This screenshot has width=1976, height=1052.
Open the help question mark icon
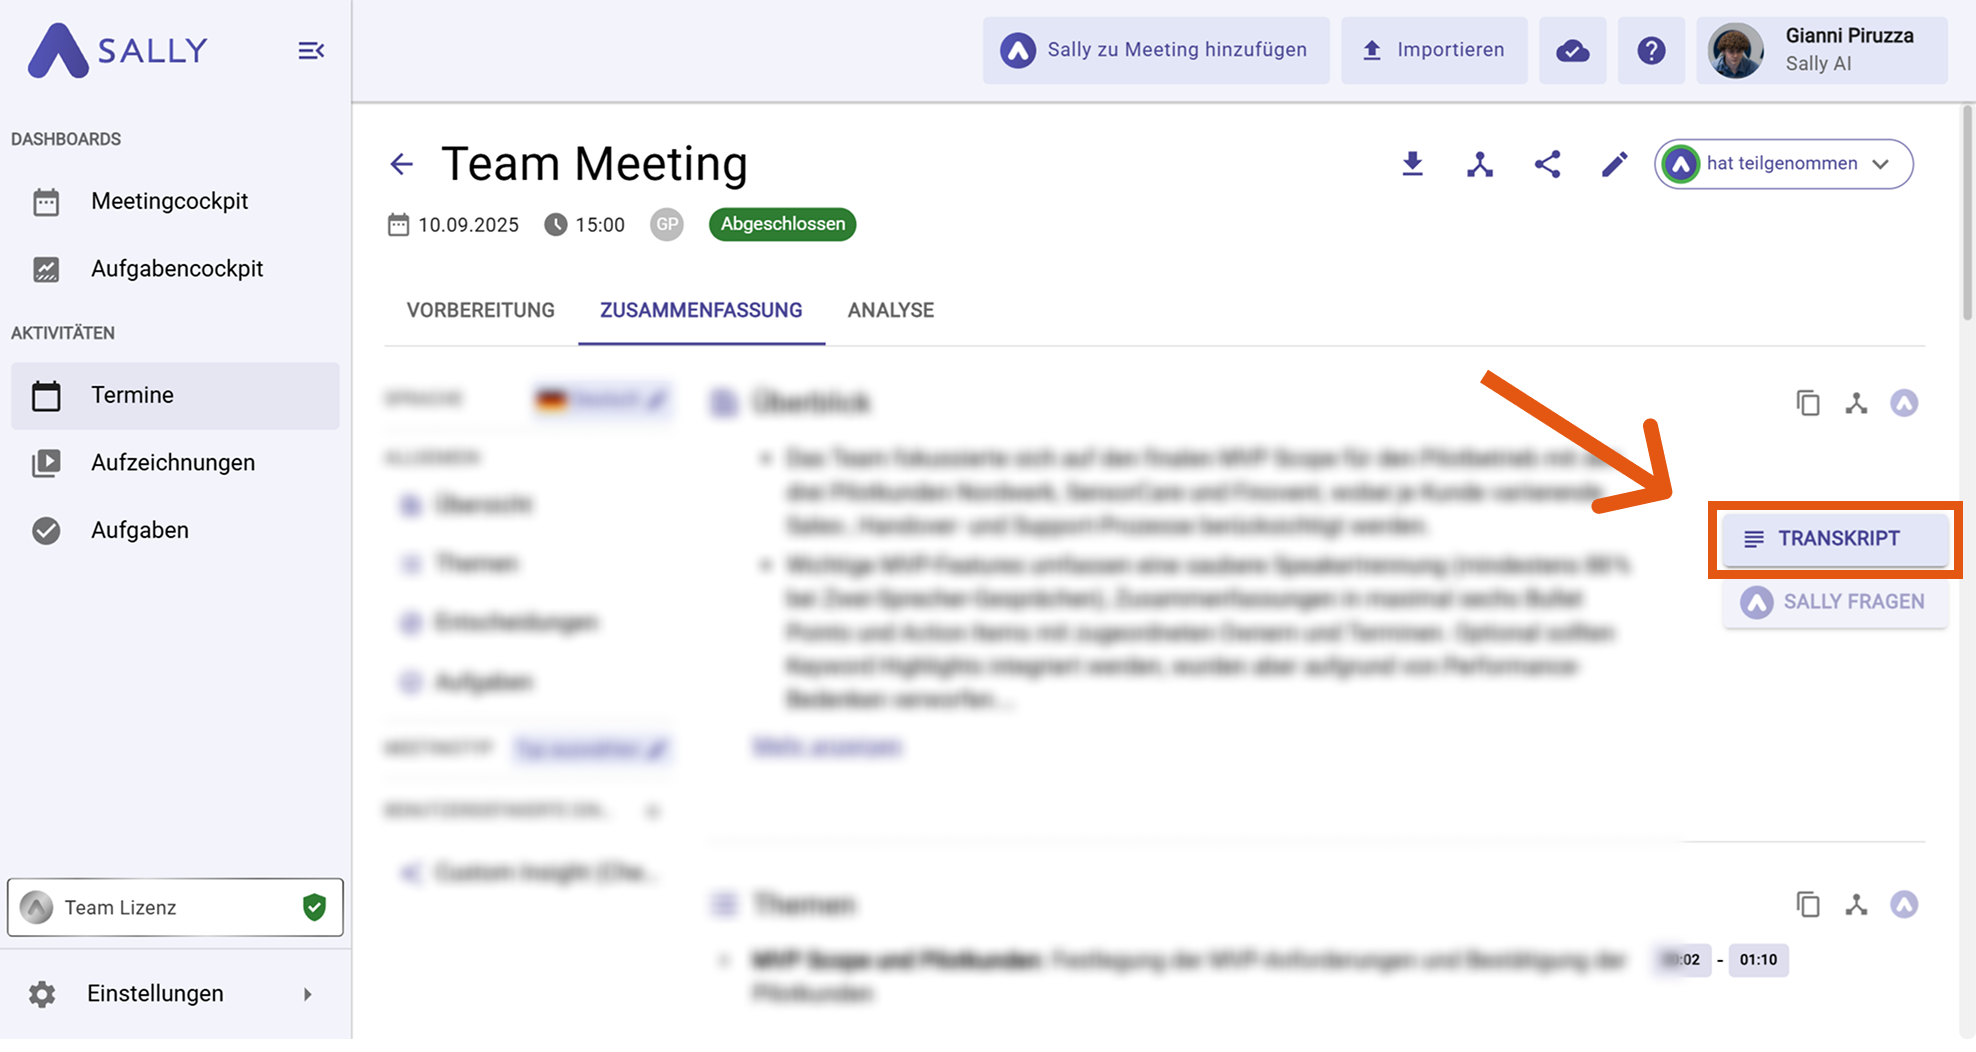[x=1651, y=50]
